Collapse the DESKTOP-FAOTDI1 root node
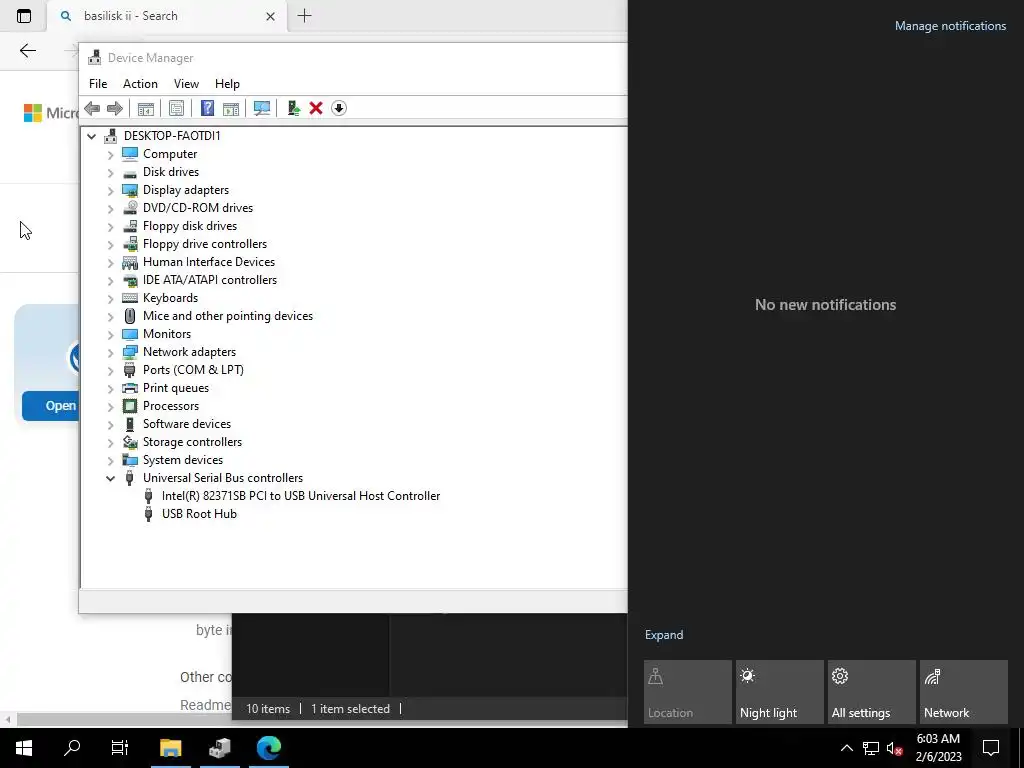 pos(91,136)
